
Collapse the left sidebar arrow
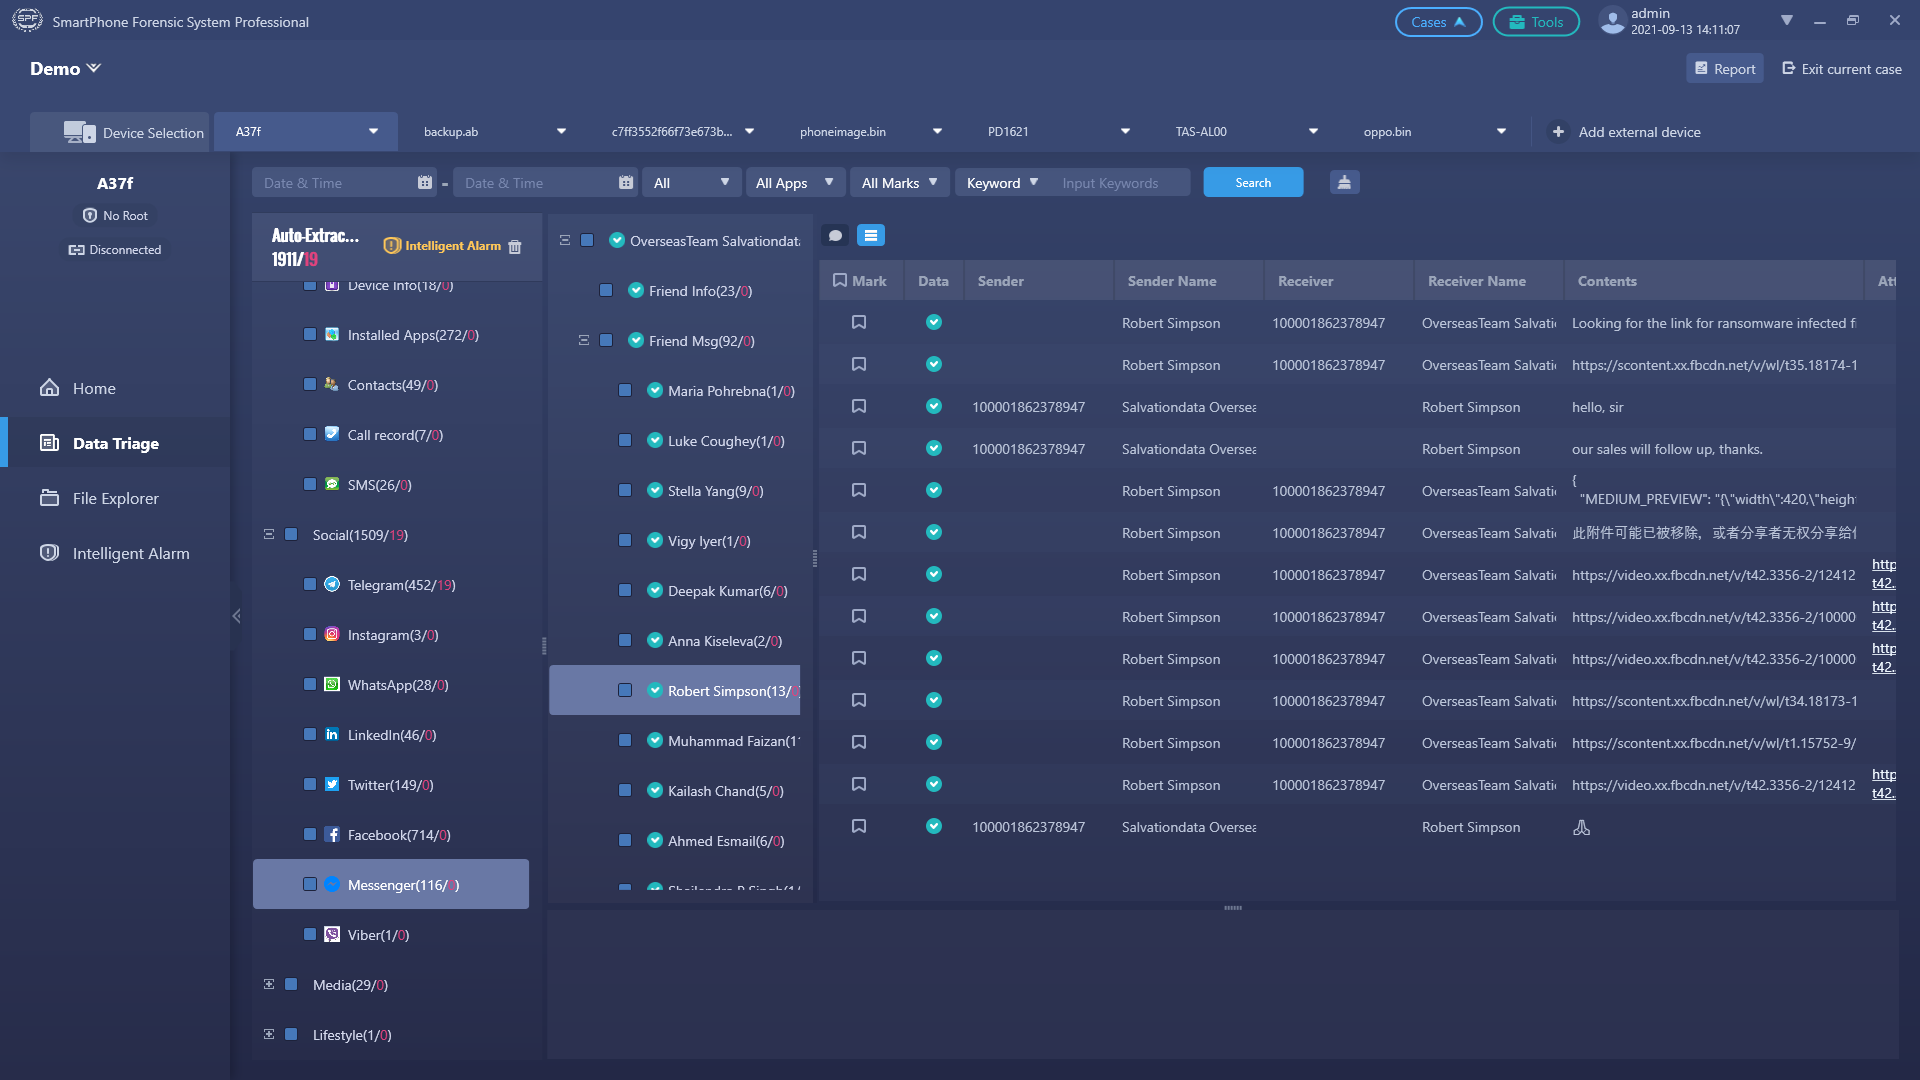(237, 616)
